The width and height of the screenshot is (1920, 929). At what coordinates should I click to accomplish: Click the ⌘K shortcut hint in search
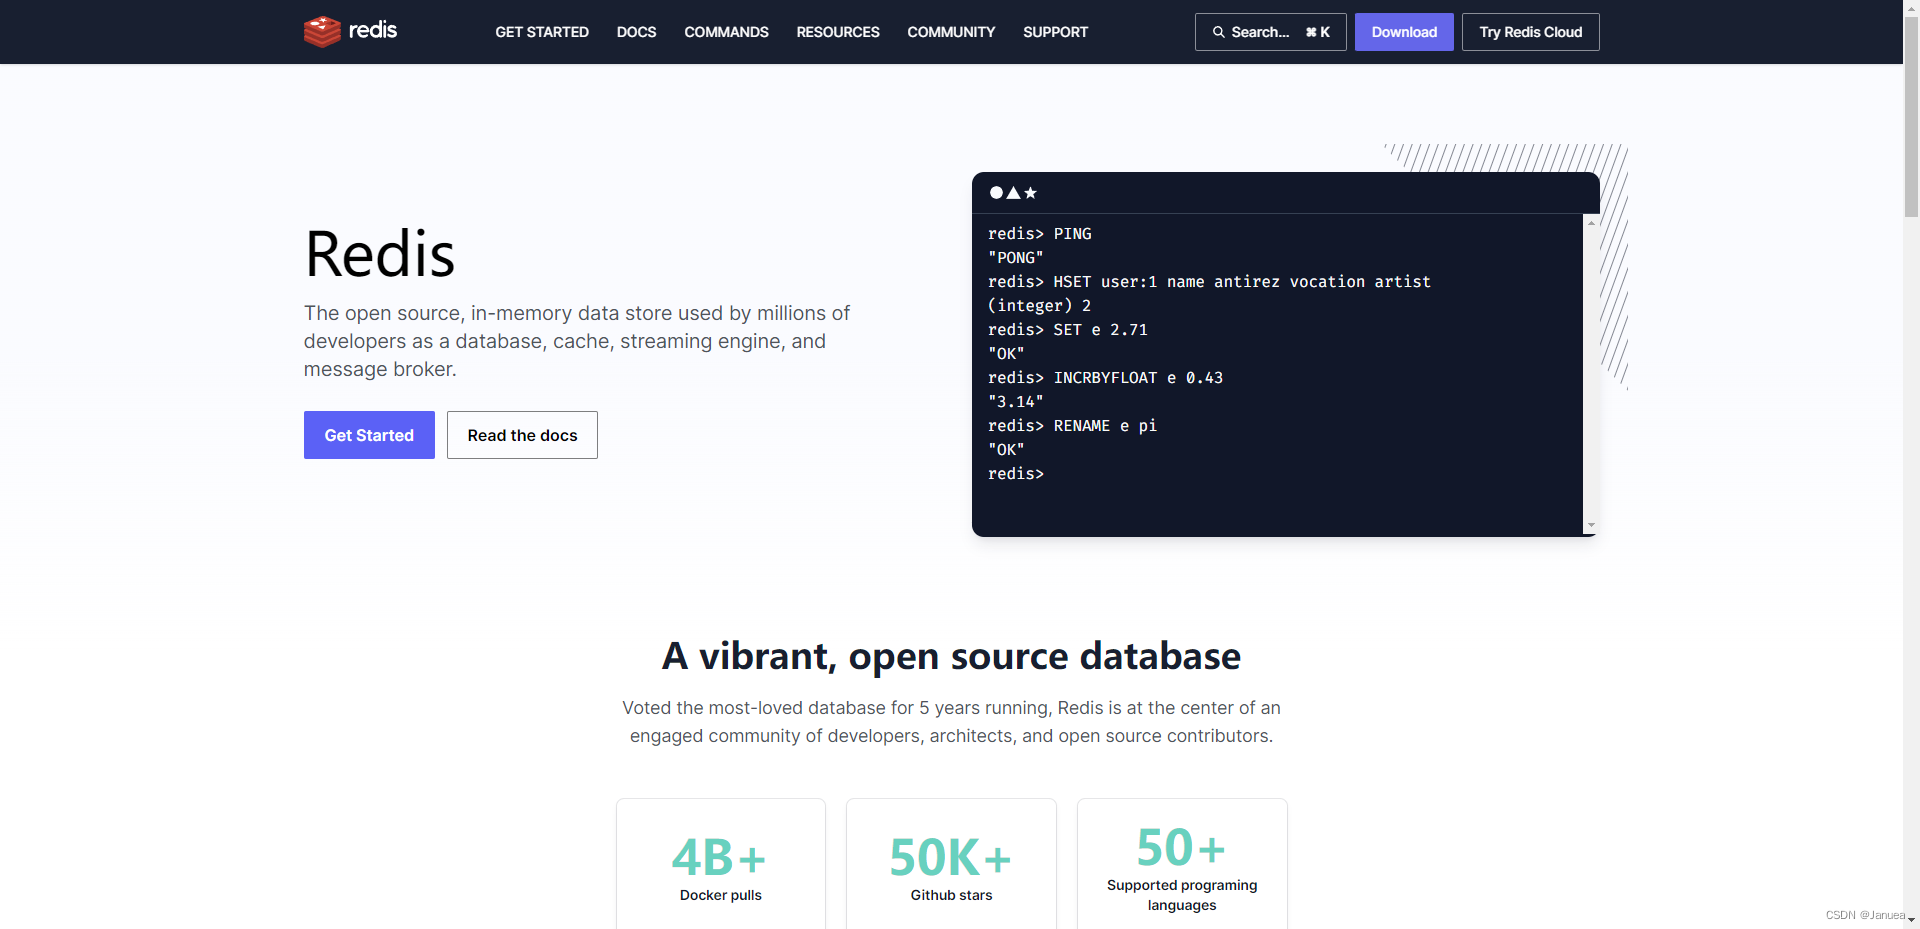pyautogui.click(x=1318, y=32)
